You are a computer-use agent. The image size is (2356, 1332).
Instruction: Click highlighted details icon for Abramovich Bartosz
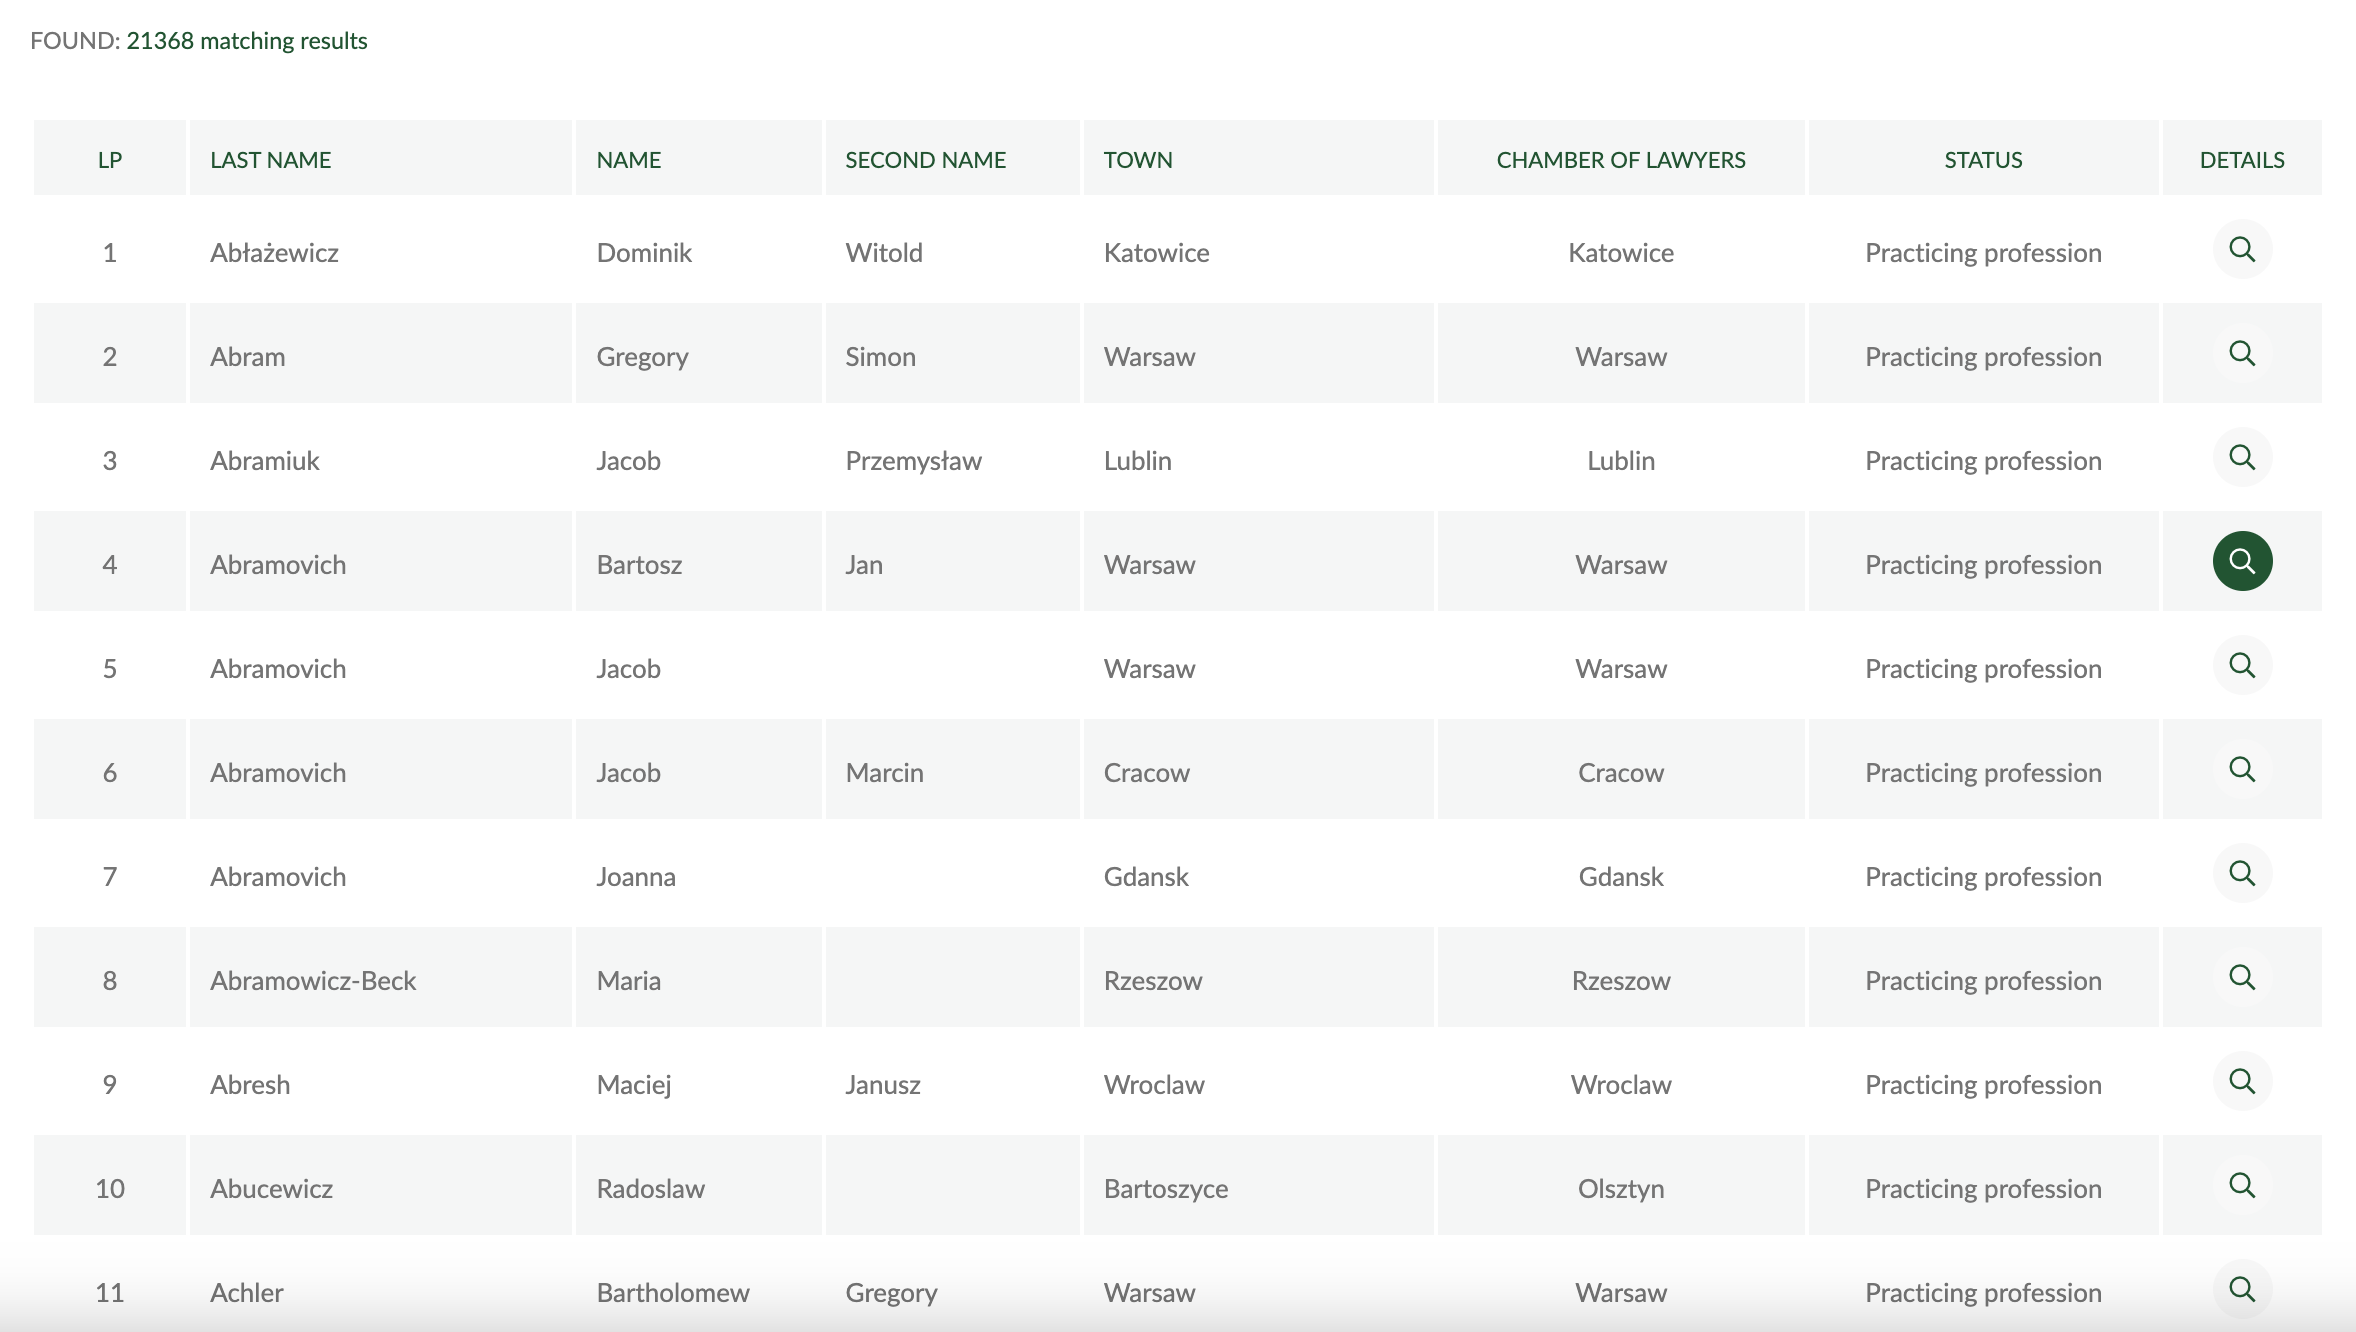tap(2242, 561)
